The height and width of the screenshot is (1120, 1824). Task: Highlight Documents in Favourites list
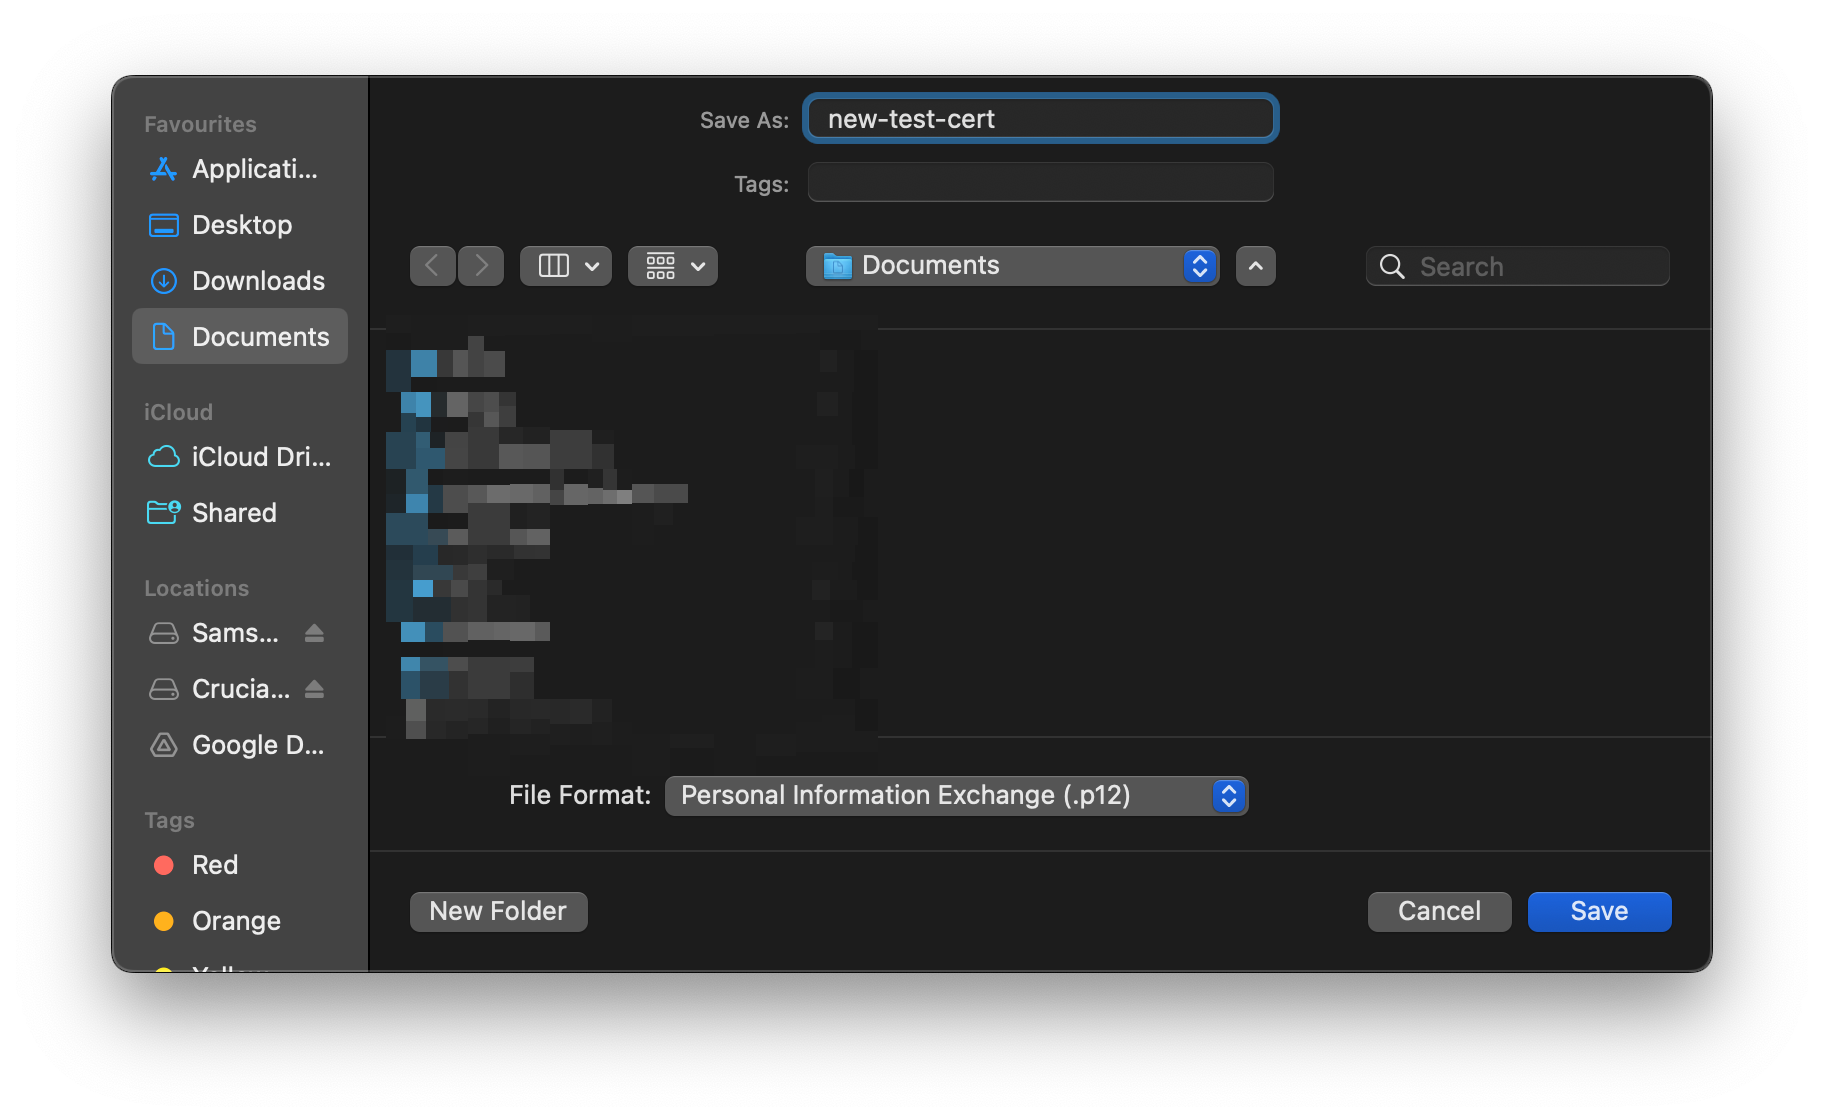(260, 336)
